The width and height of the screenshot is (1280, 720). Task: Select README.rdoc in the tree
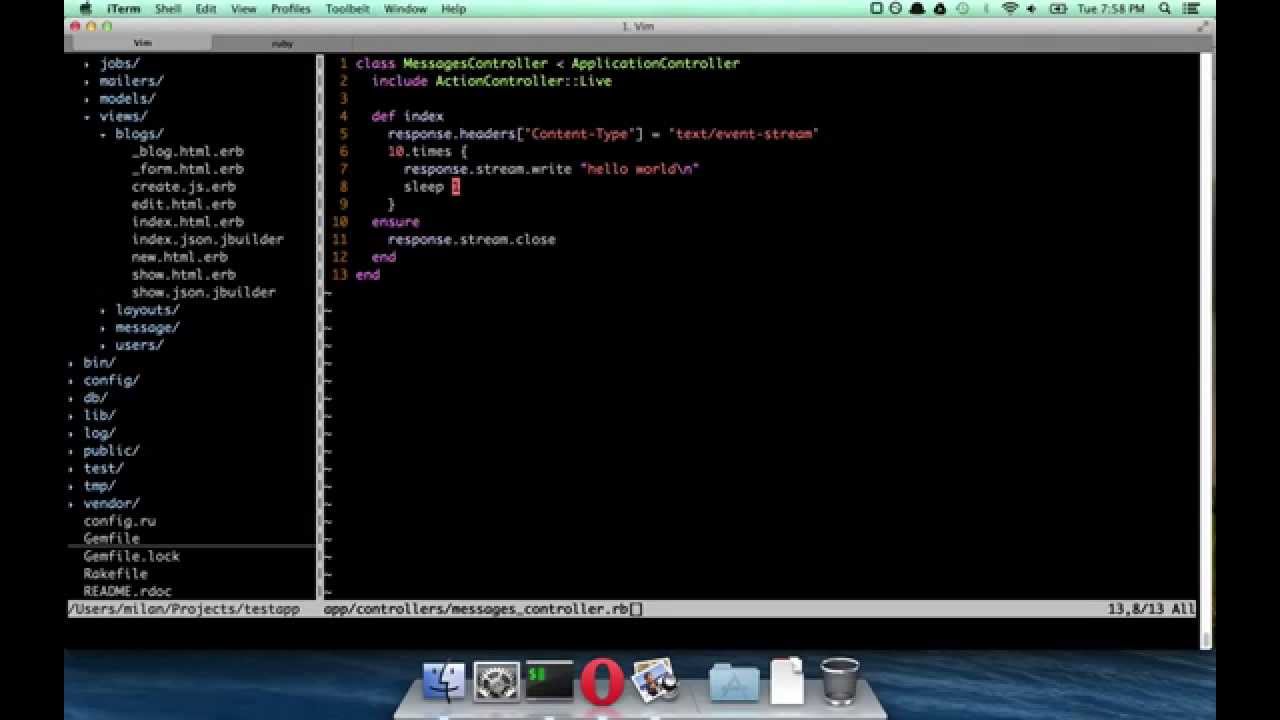[127, 591]
